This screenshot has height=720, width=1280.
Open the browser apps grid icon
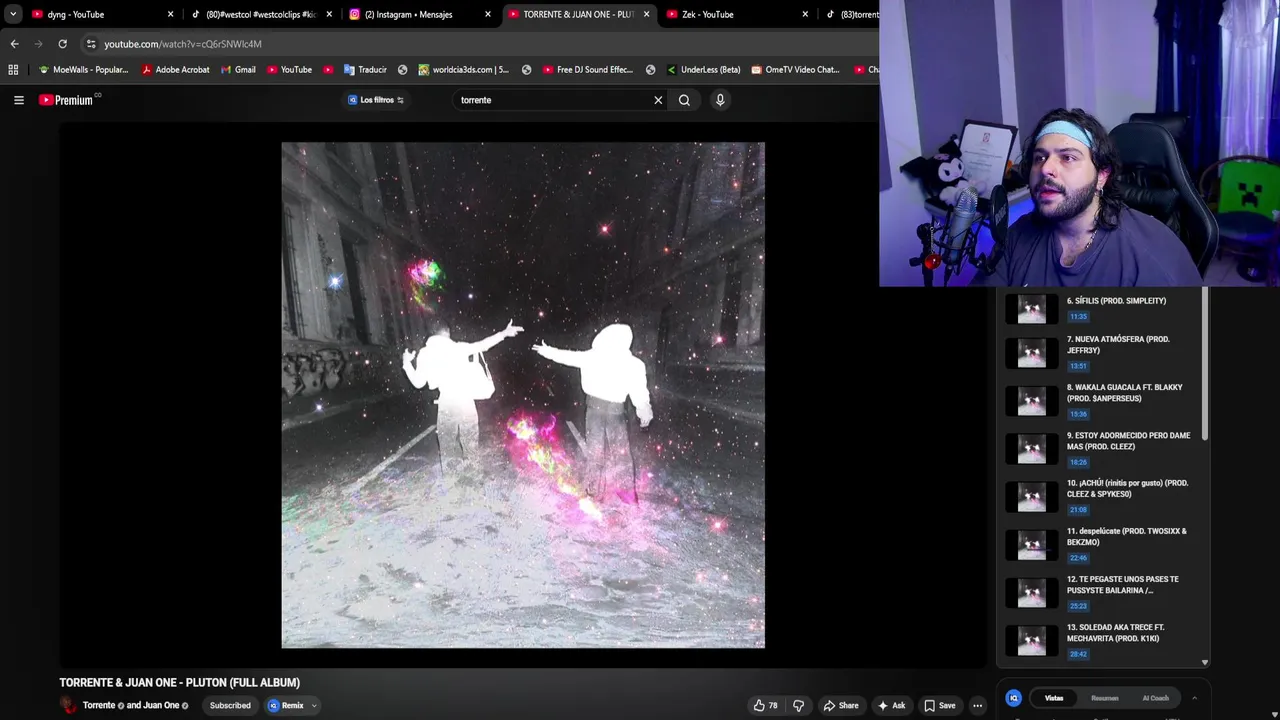13,70
